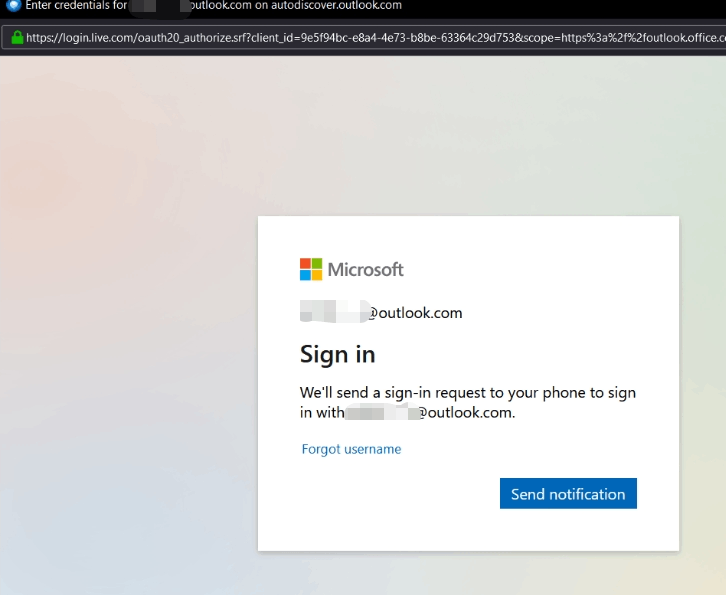Click the Sign in heading text

338,355
